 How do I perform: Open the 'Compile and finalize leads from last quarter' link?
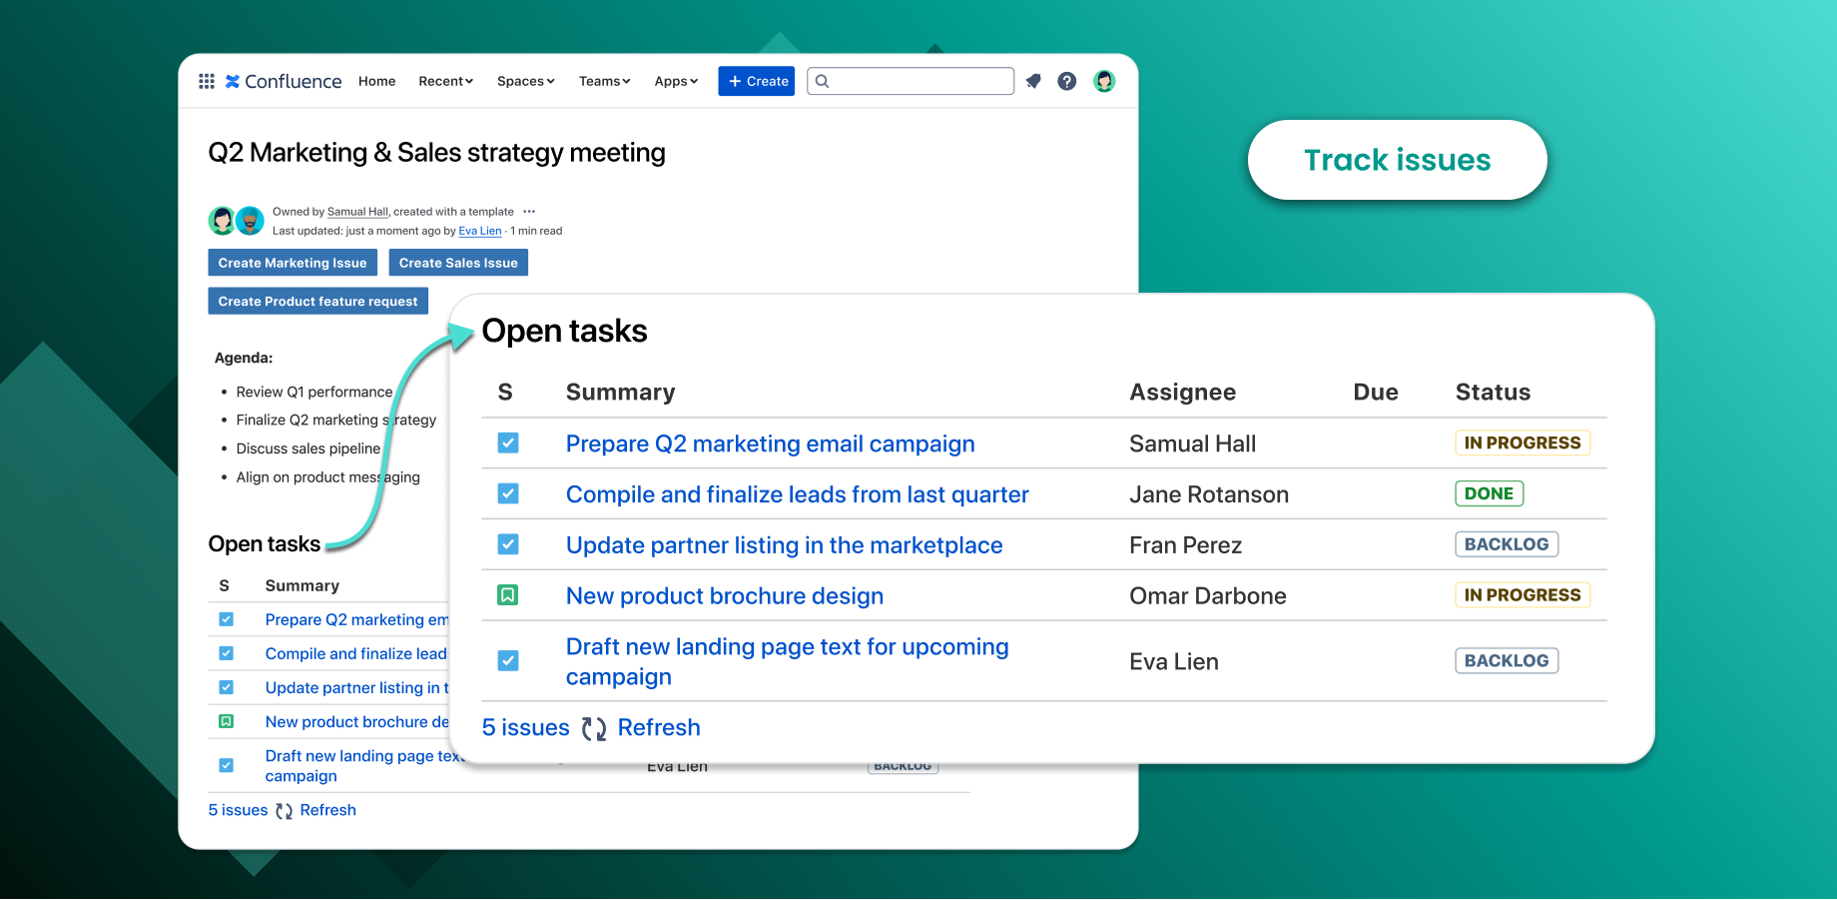click(x=797, y=495)
